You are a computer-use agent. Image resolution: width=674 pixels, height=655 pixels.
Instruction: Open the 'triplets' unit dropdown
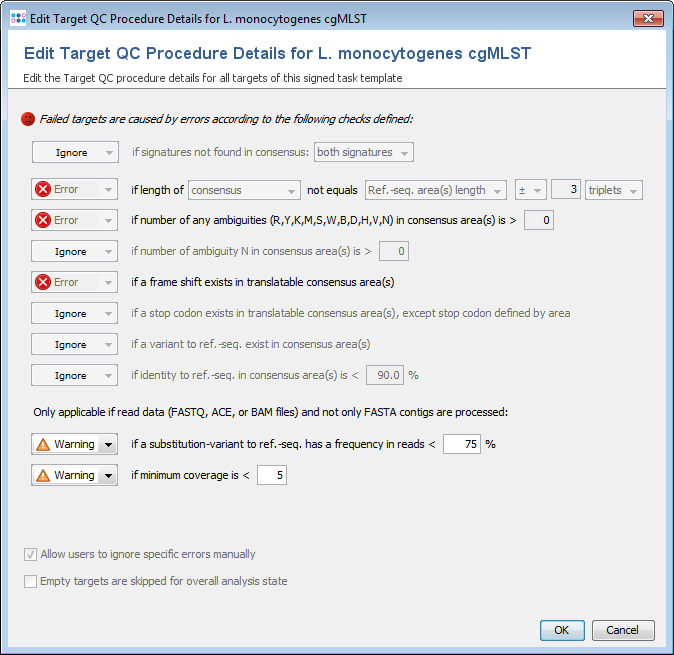[x=614, y=190]
